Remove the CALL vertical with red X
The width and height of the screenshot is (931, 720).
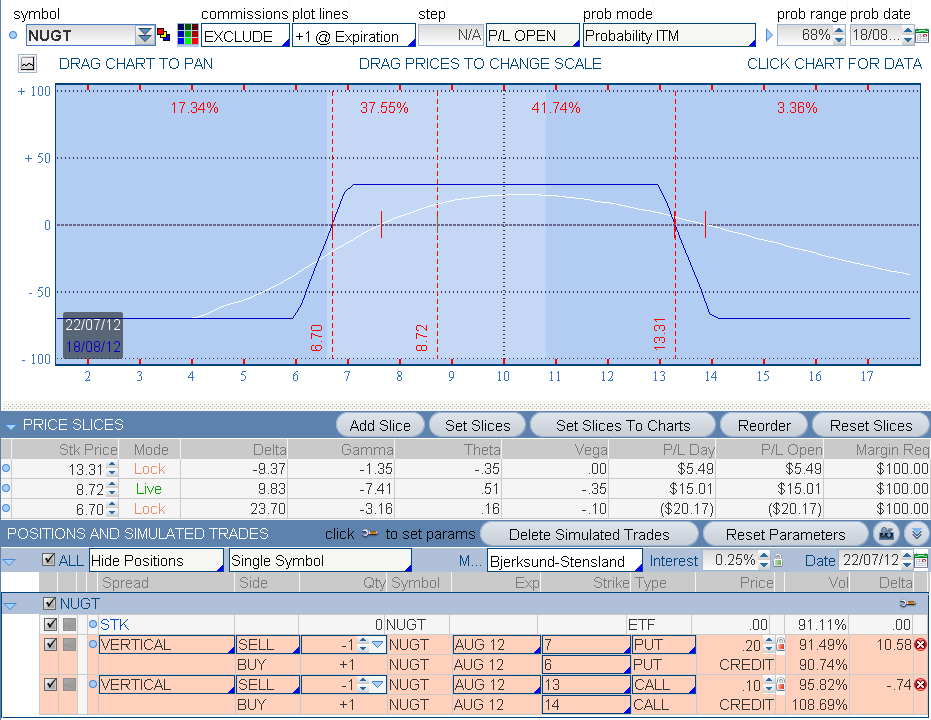(x=921, y=685)
